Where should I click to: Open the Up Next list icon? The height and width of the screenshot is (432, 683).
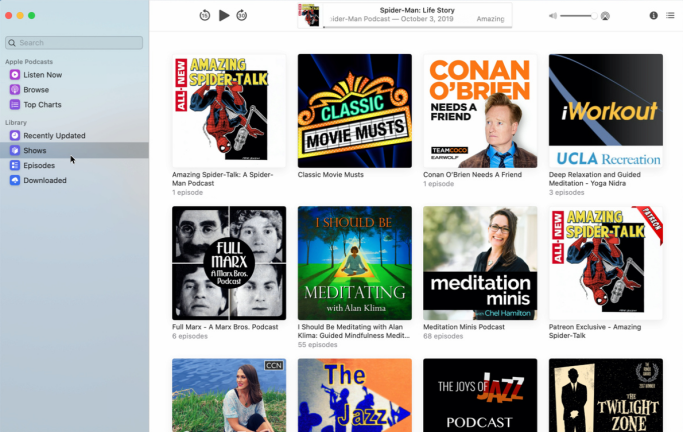point(670,15)
